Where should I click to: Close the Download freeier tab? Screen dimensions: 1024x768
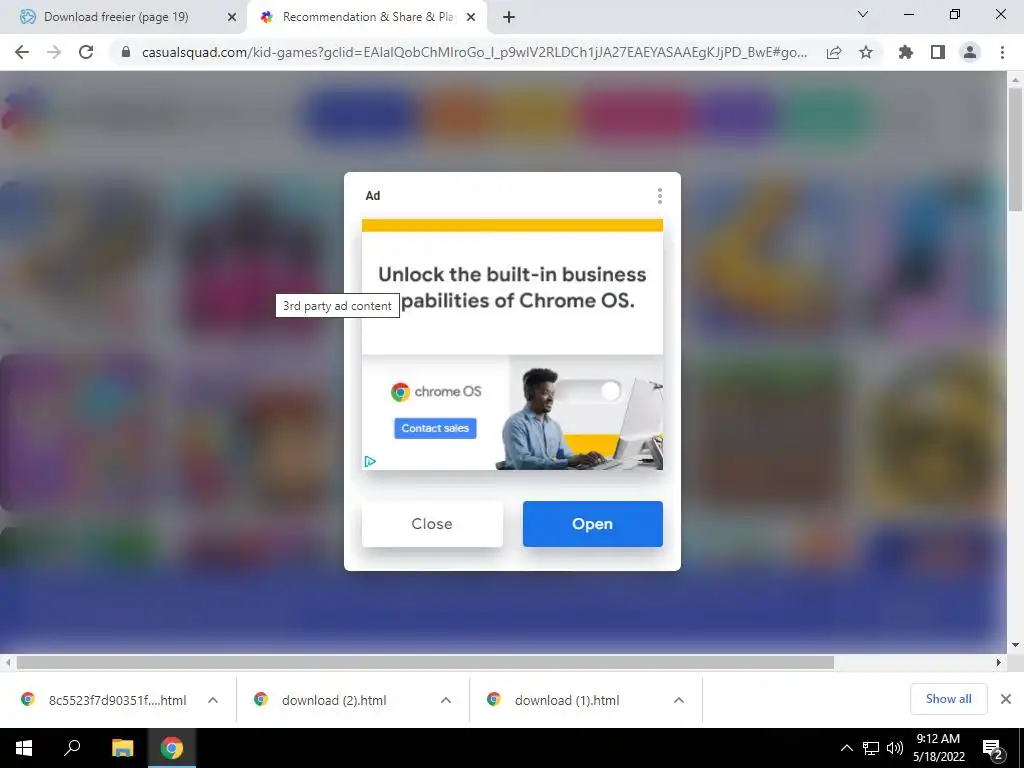[231, 18]
